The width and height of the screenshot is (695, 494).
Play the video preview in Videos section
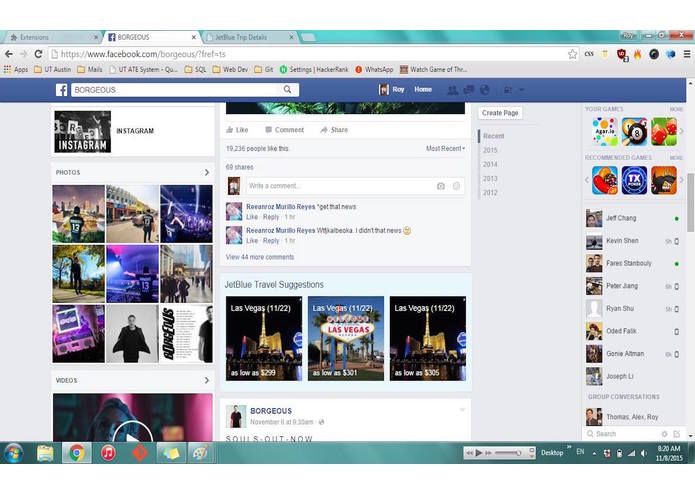[x=133, y=436]
